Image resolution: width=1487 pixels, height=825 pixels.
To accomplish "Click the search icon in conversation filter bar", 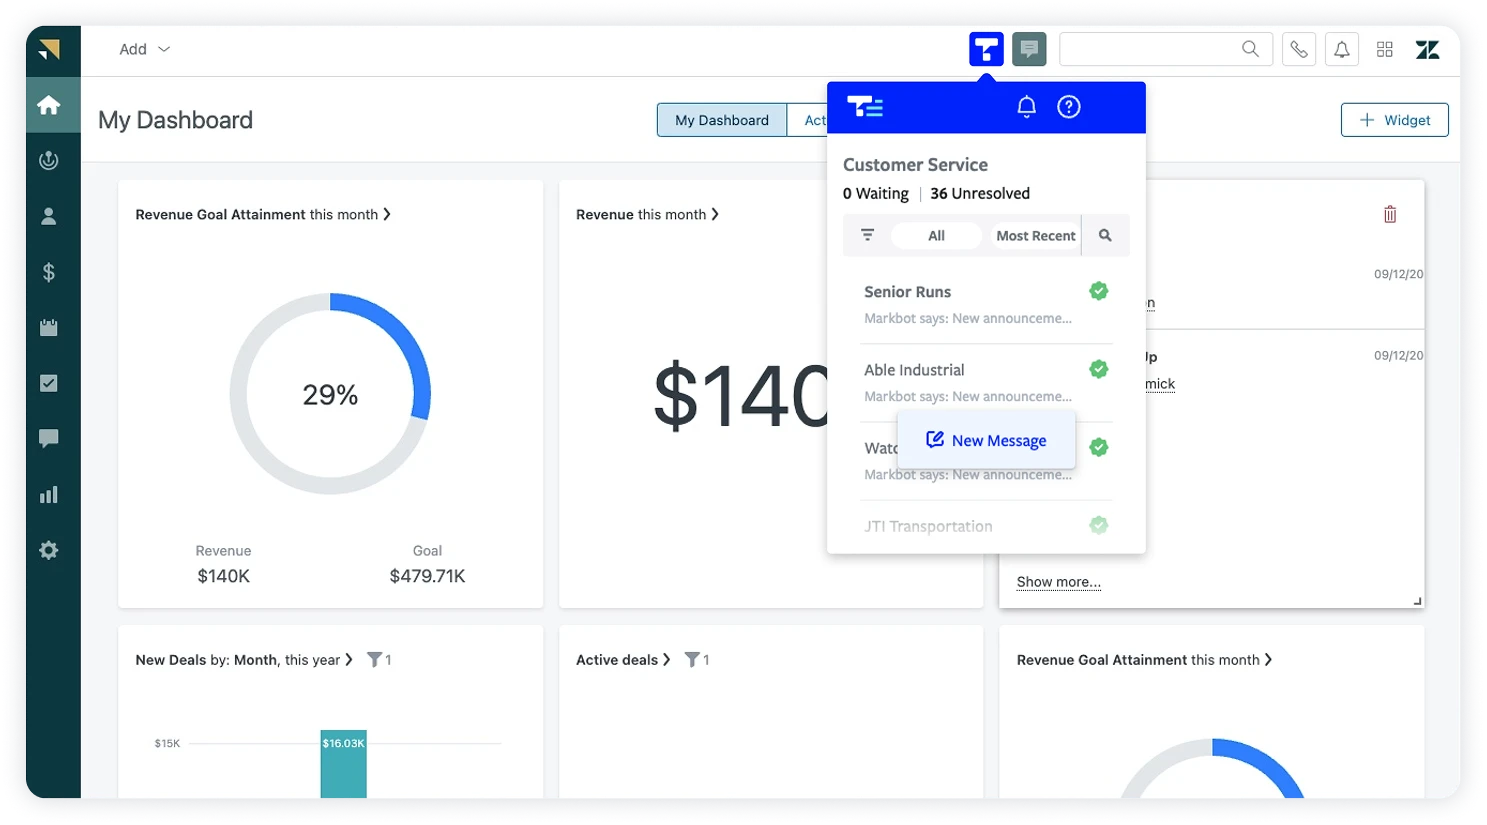I will [1105, 235].
